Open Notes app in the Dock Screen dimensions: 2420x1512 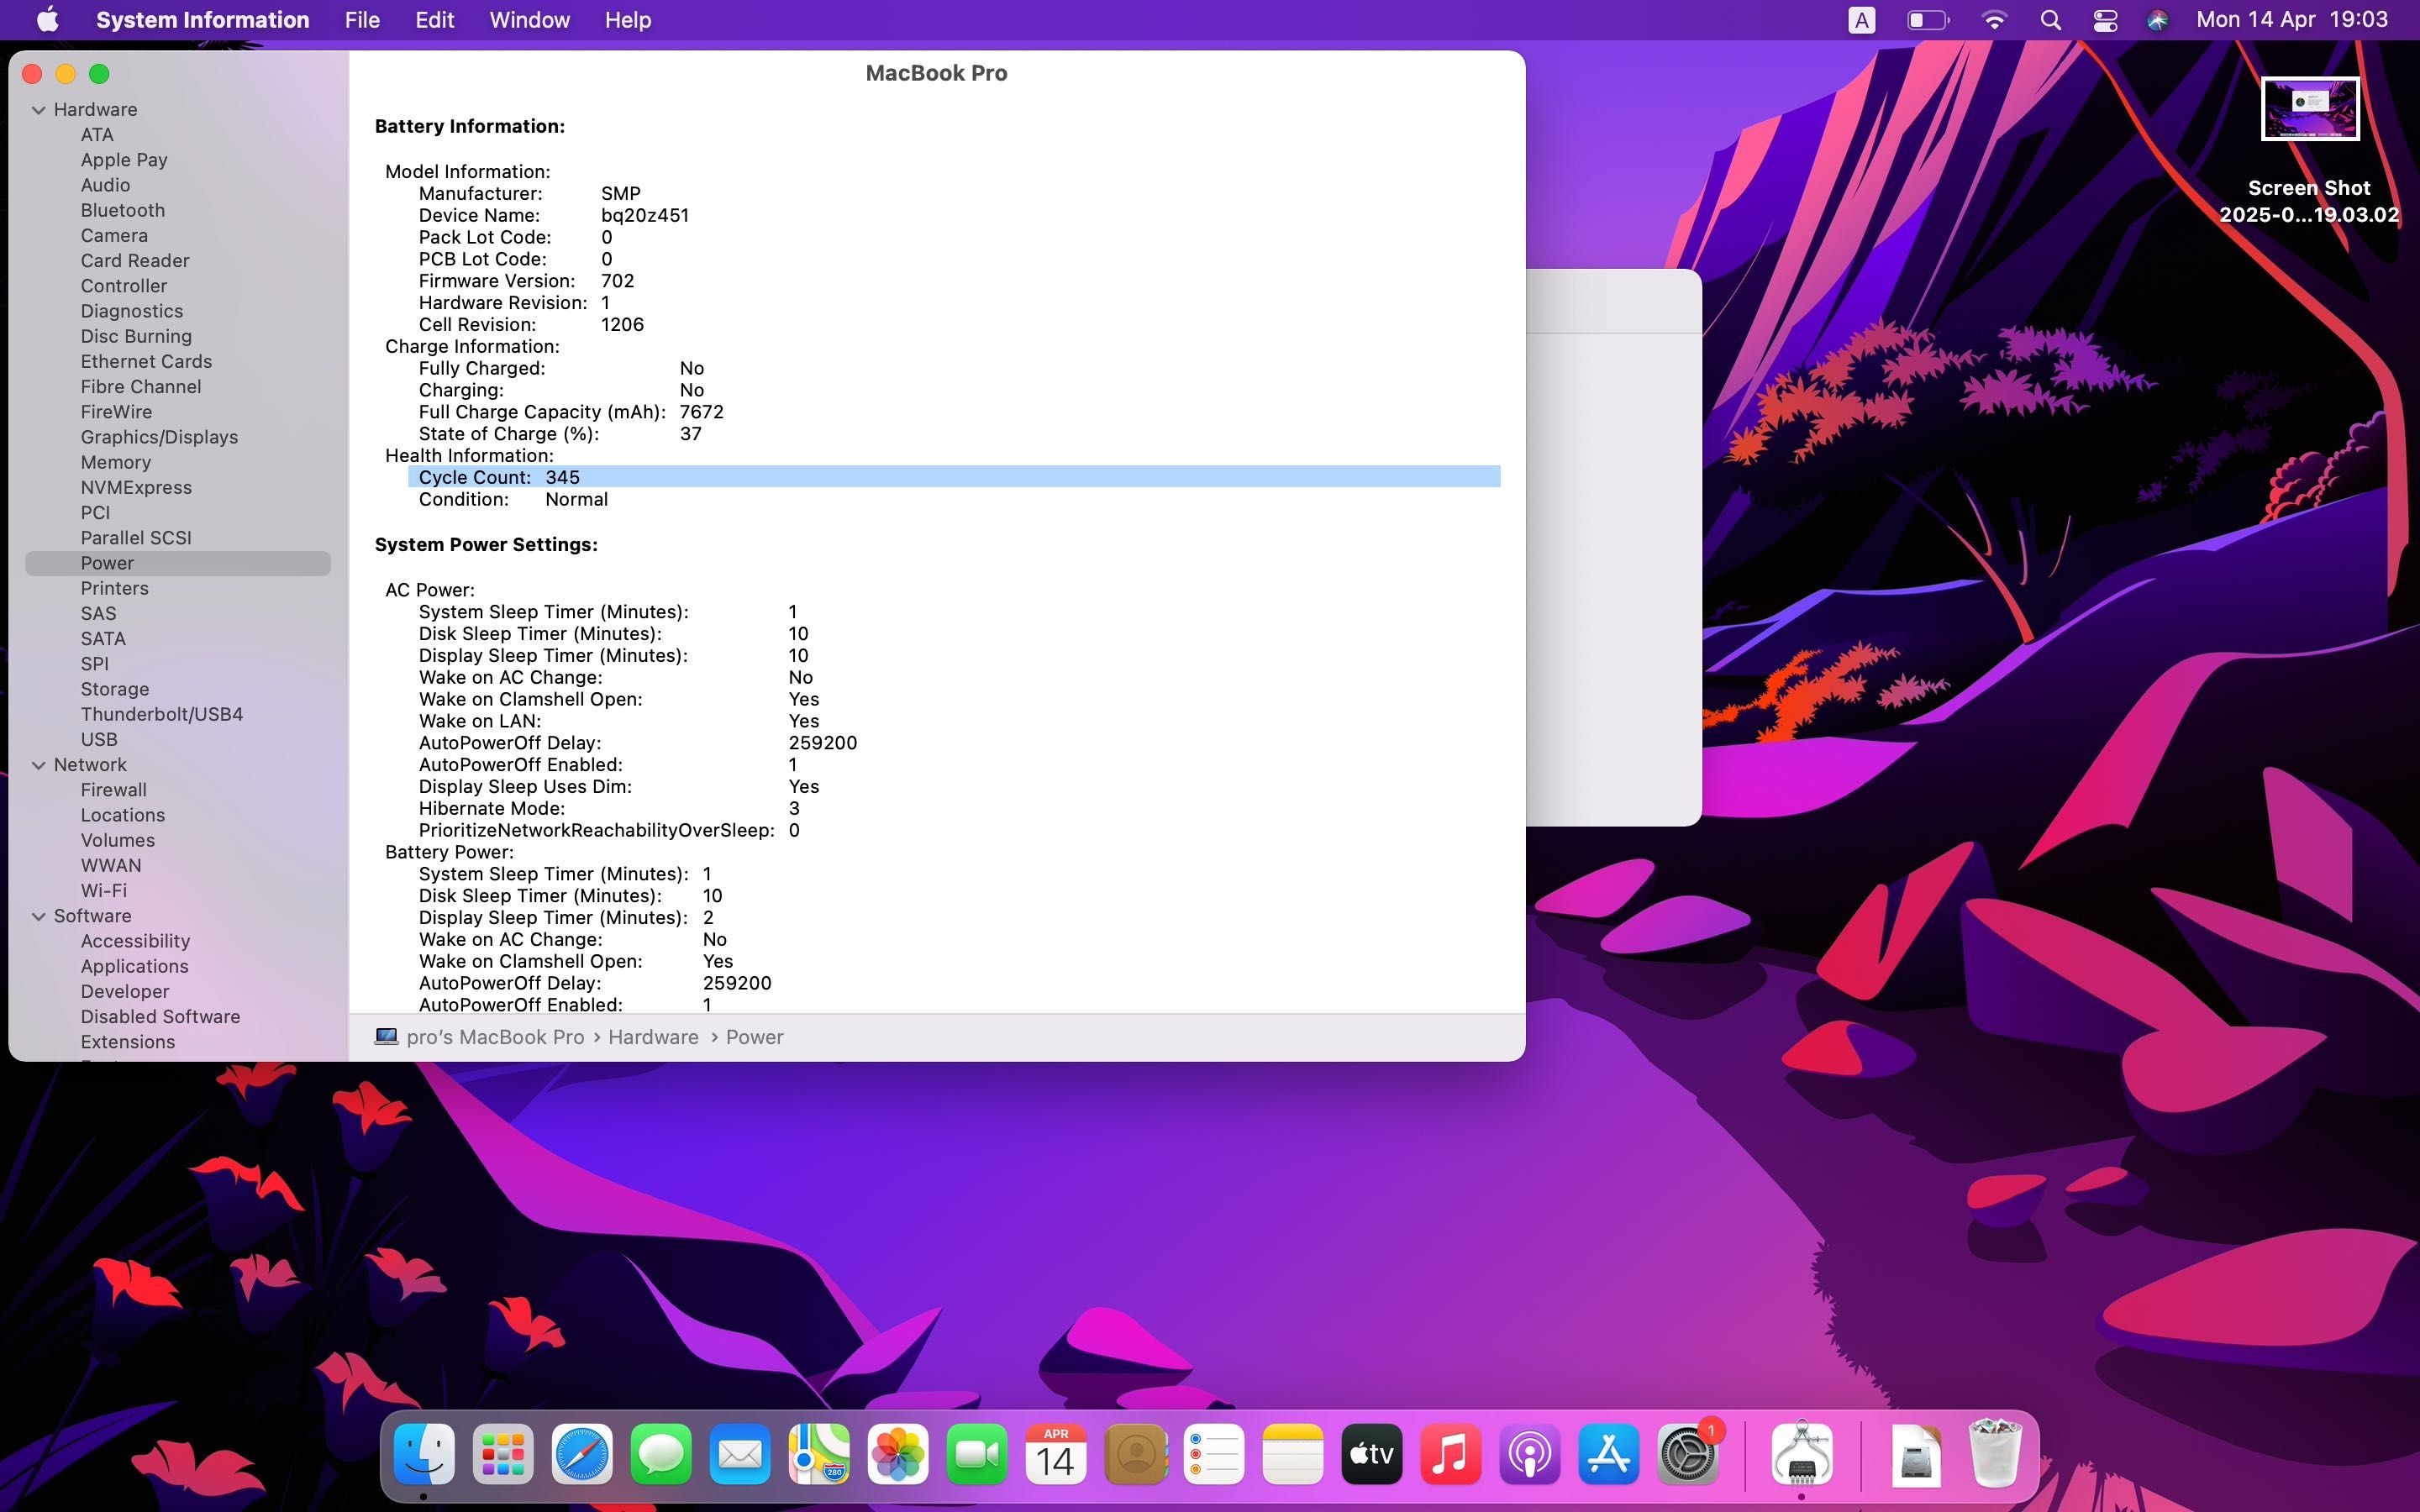[1293, 1454]
